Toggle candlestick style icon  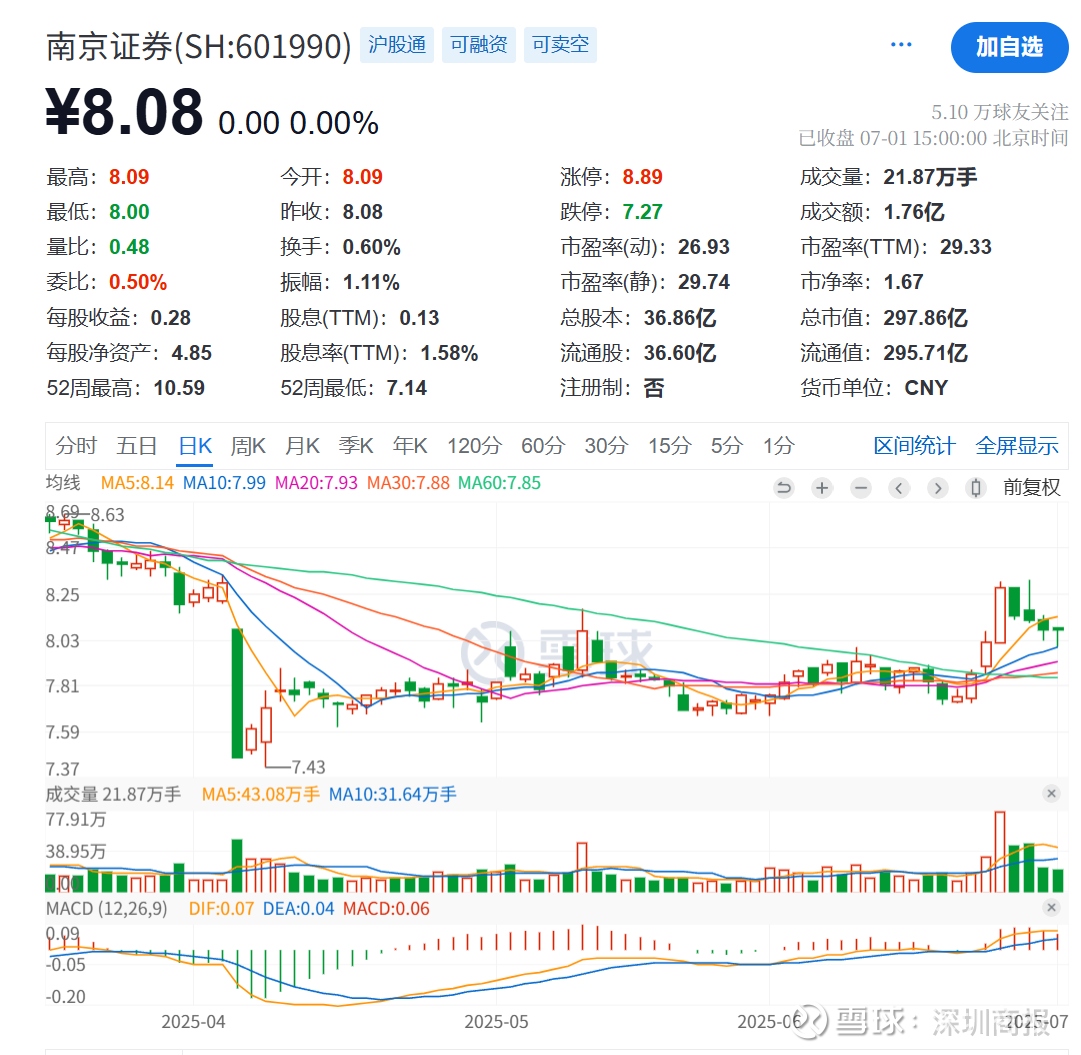pos(976,488)
